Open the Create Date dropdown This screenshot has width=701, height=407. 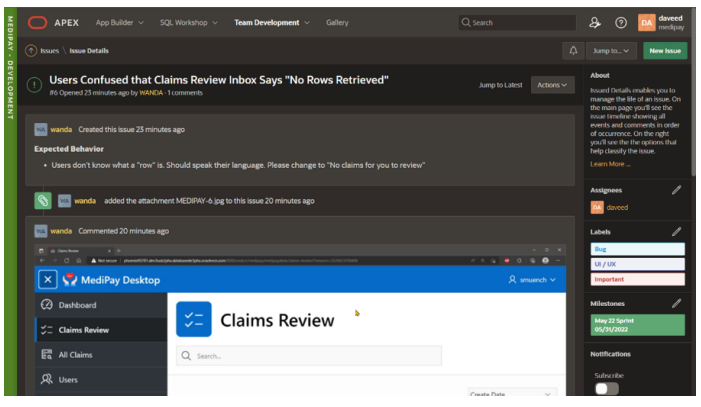click(x=512, y=393)
